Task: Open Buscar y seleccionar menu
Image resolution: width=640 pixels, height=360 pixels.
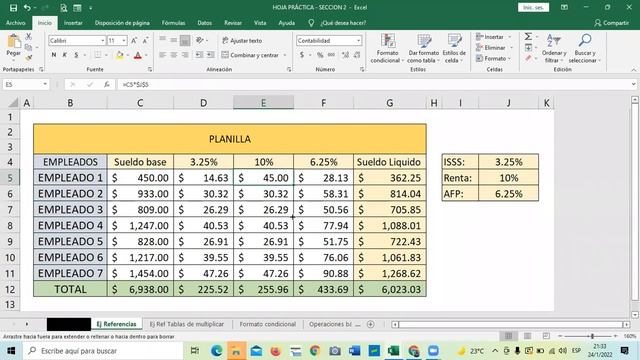Action: [584, 48]
